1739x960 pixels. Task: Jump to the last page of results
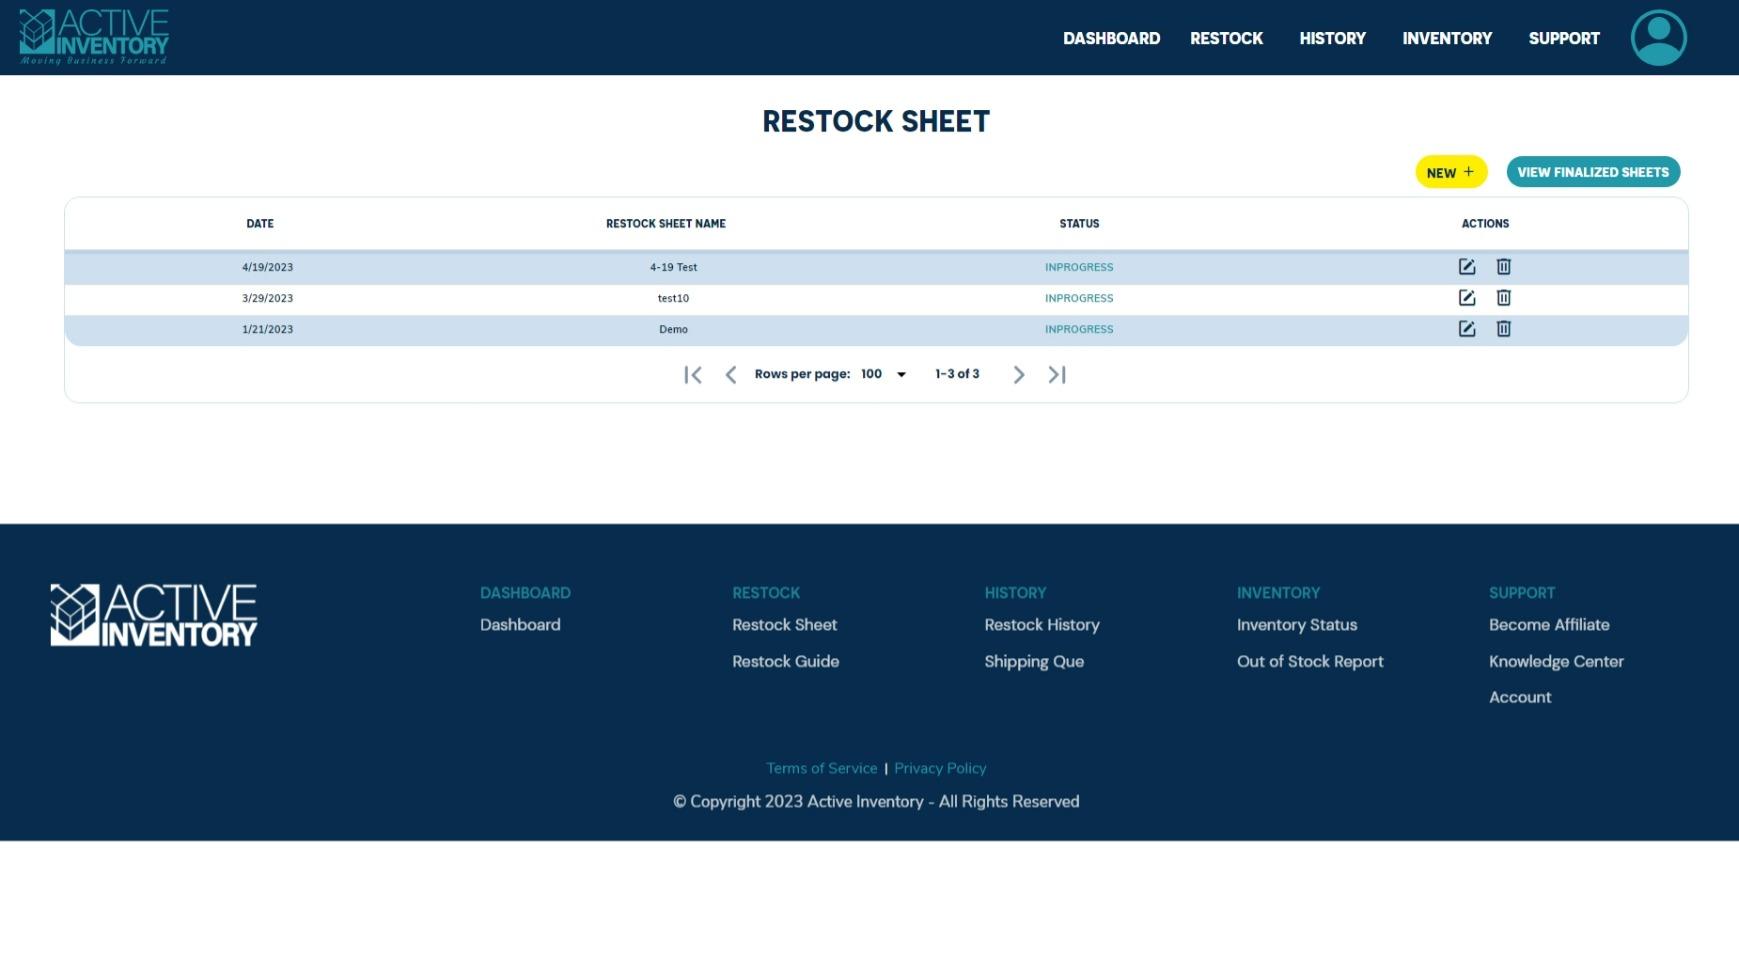1057,375
